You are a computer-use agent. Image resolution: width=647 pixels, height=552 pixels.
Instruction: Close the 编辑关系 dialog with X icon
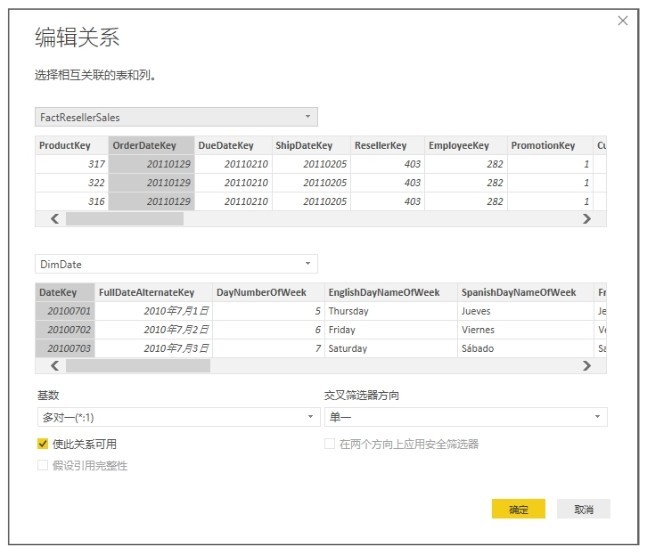(x=623, y=21)
